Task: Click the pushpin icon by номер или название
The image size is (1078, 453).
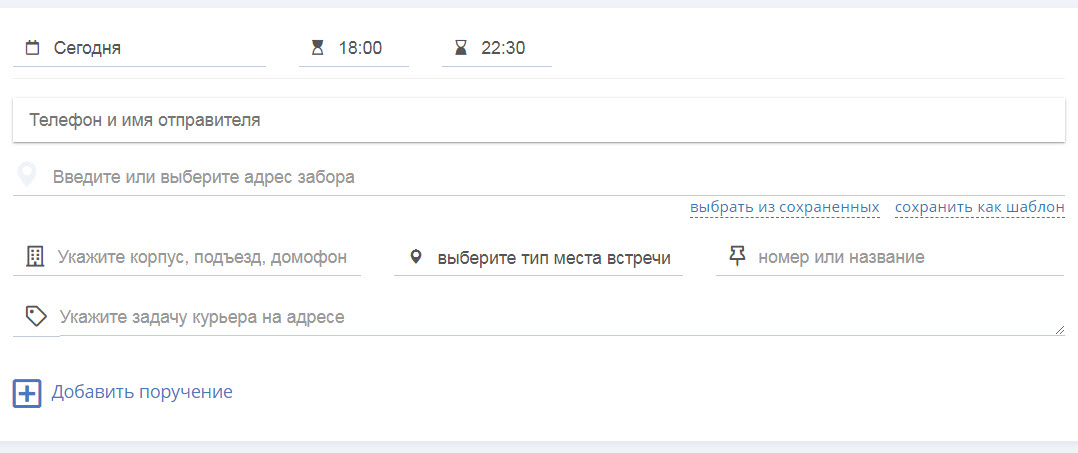Action: (738, 257)
